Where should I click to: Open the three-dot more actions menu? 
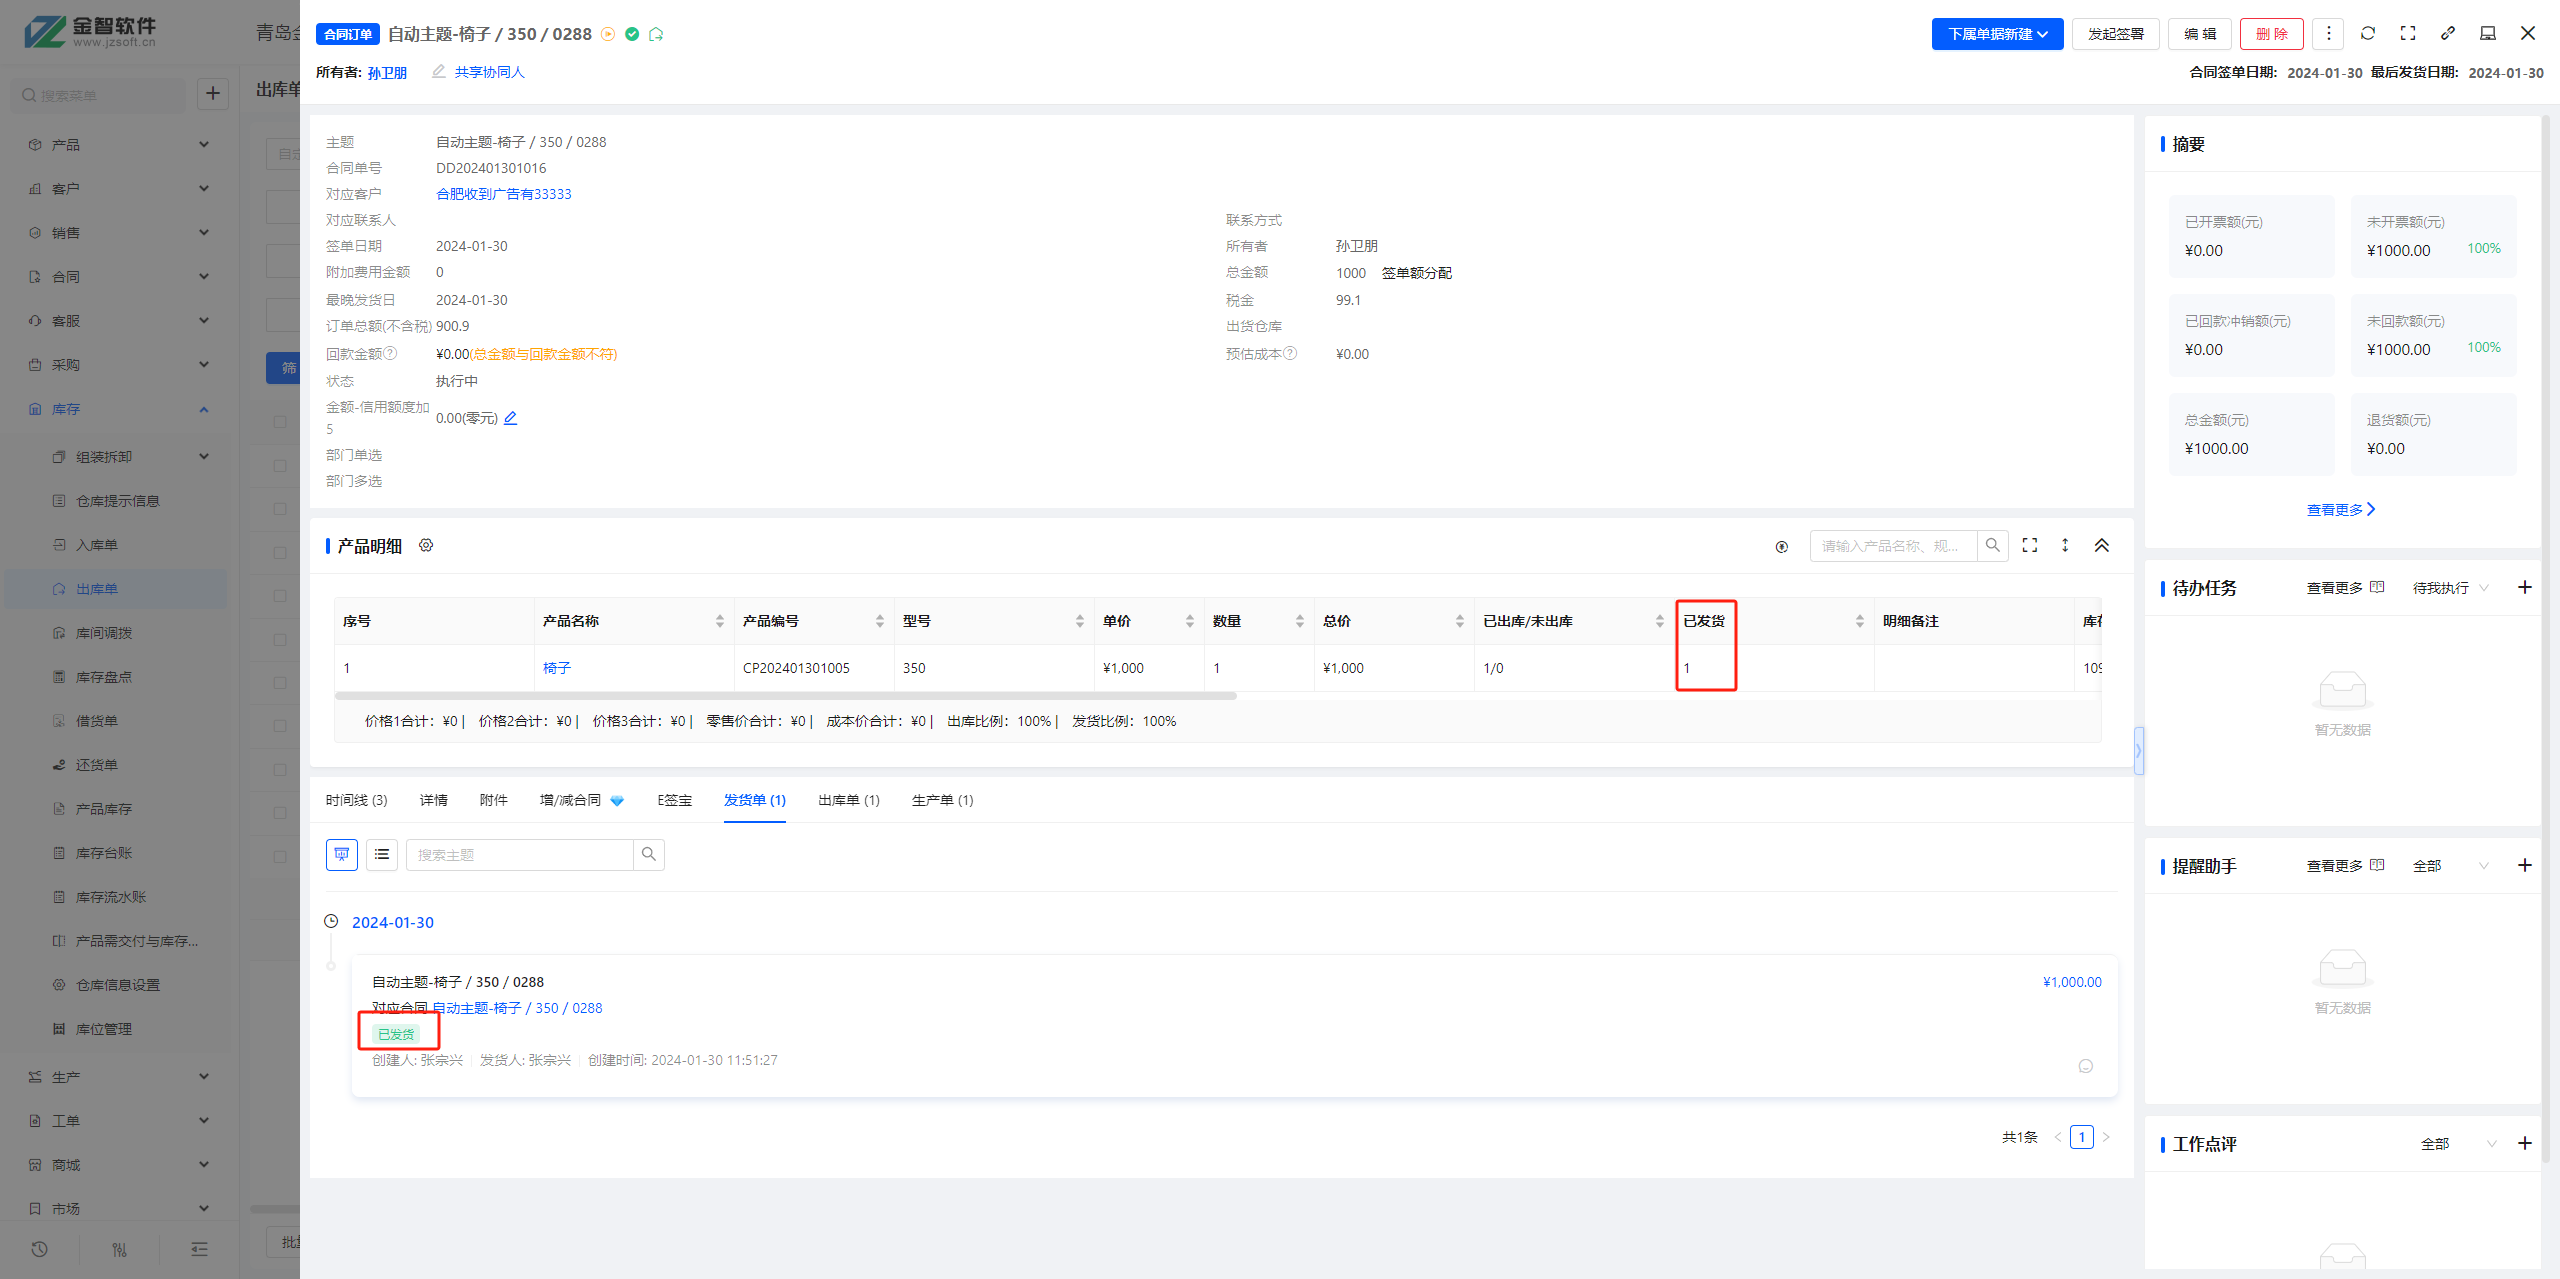(x=2328, y=33)
